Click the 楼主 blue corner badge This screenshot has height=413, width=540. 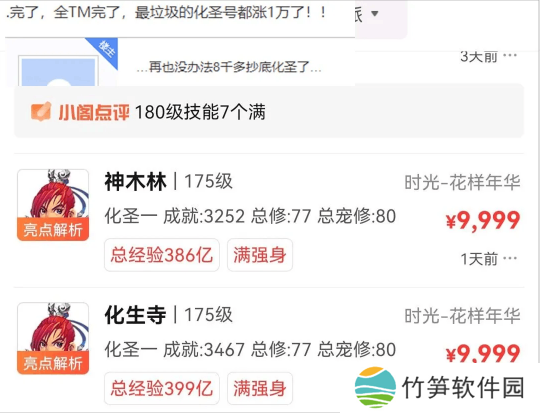pos(105,50)
